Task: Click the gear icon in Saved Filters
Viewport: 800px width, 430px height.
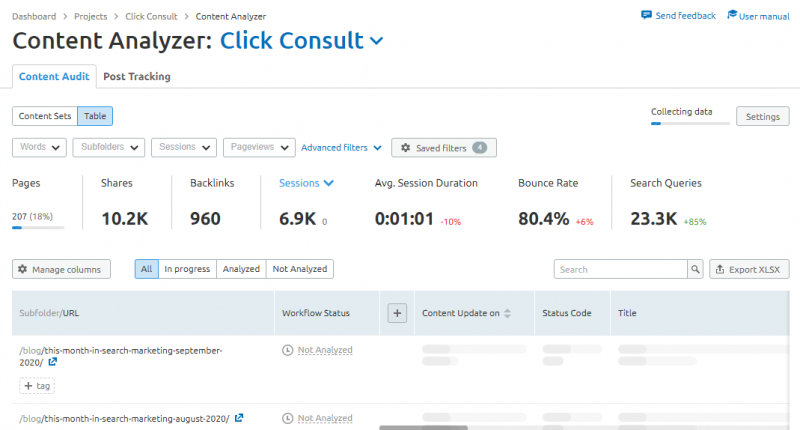Action: point(406,147)
